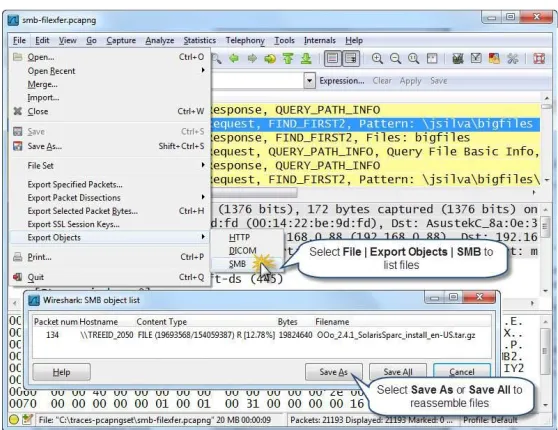This screenshot has height=430, width=558.
Task: Click the Expert Info yellow circle in status bar
Action: (x=14, y=420)
